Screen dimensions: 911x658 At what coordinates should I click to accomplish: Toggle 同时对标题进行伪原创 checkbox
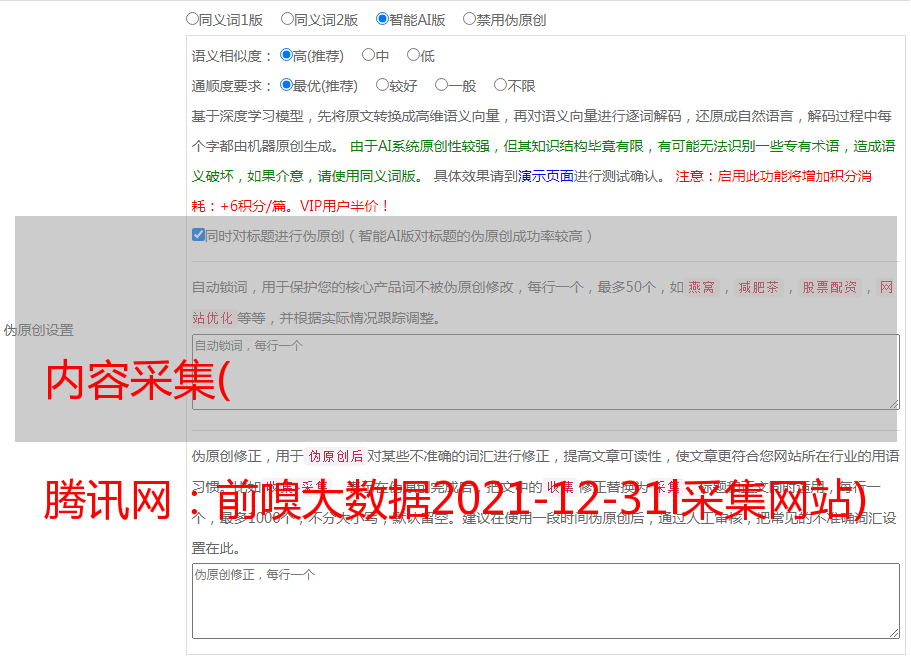198,235
